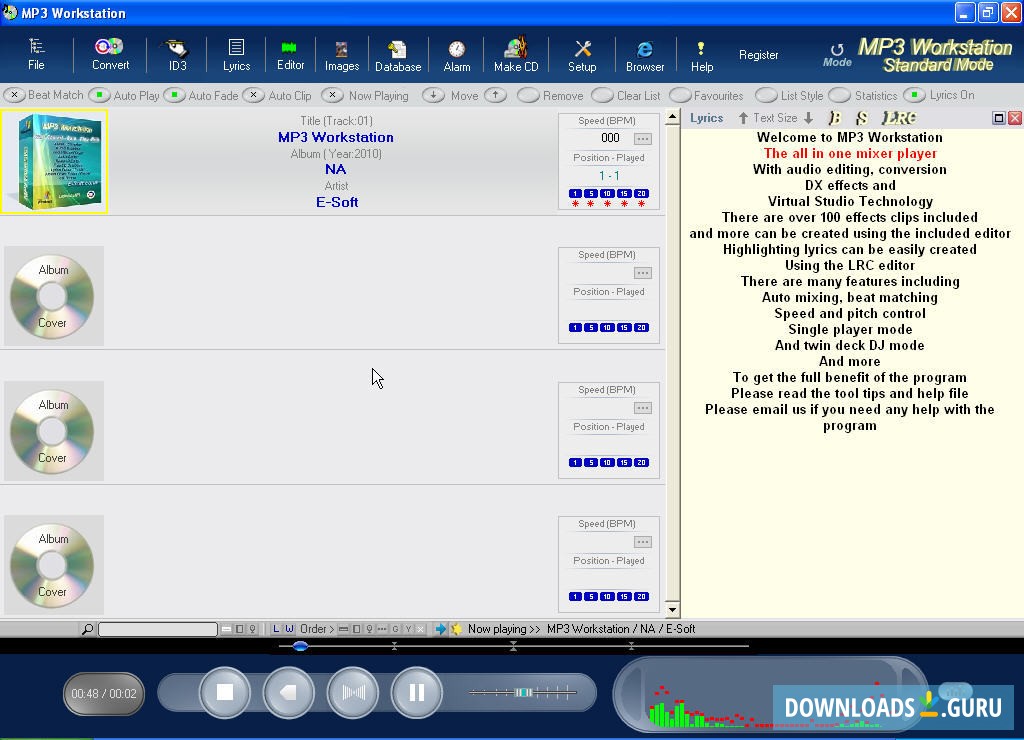
Task: Open the Lyrics tool in top toolbar
Action: click(x=236, y=55)
